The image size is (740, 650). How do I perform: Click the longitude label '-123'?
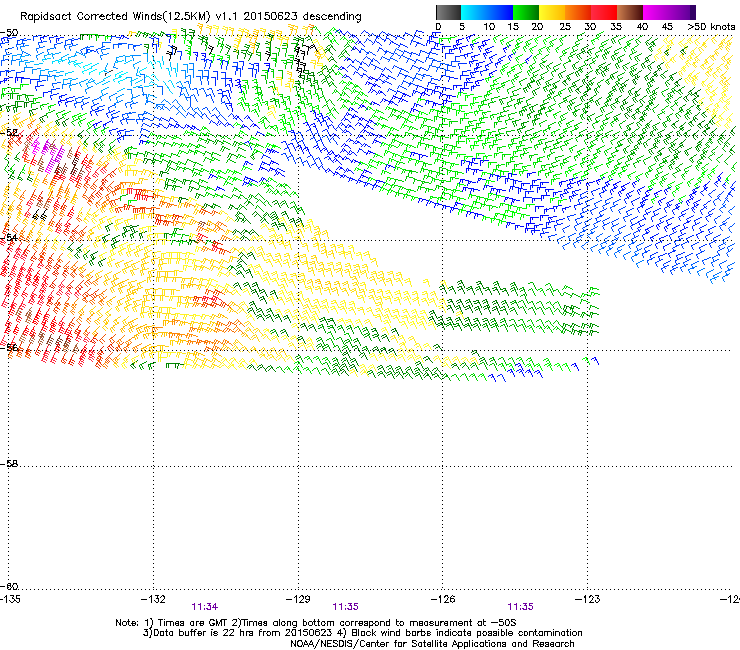point(588,599)
